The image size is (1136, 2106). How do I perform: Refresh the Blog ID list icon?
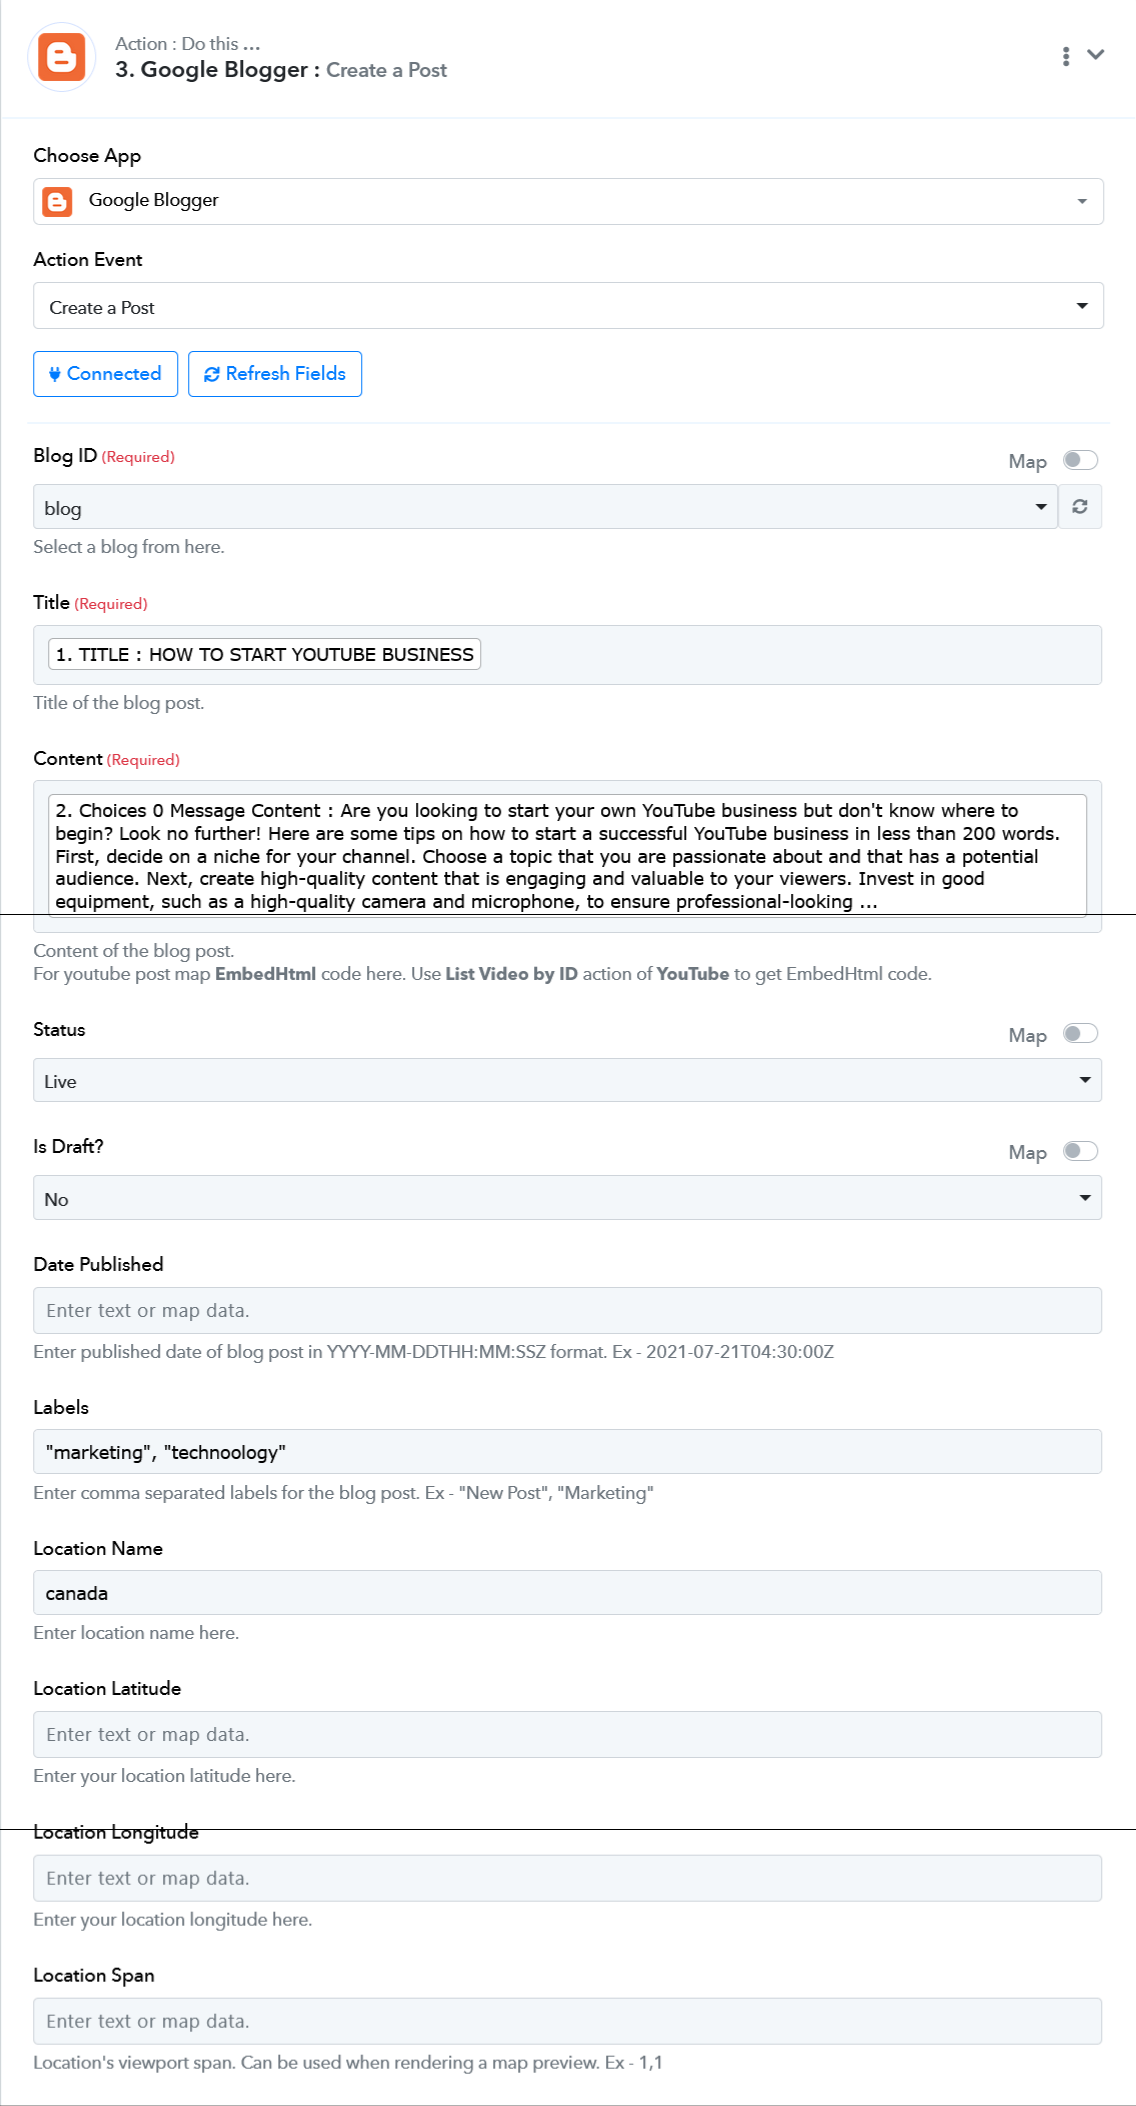(x=1080, y=507)
